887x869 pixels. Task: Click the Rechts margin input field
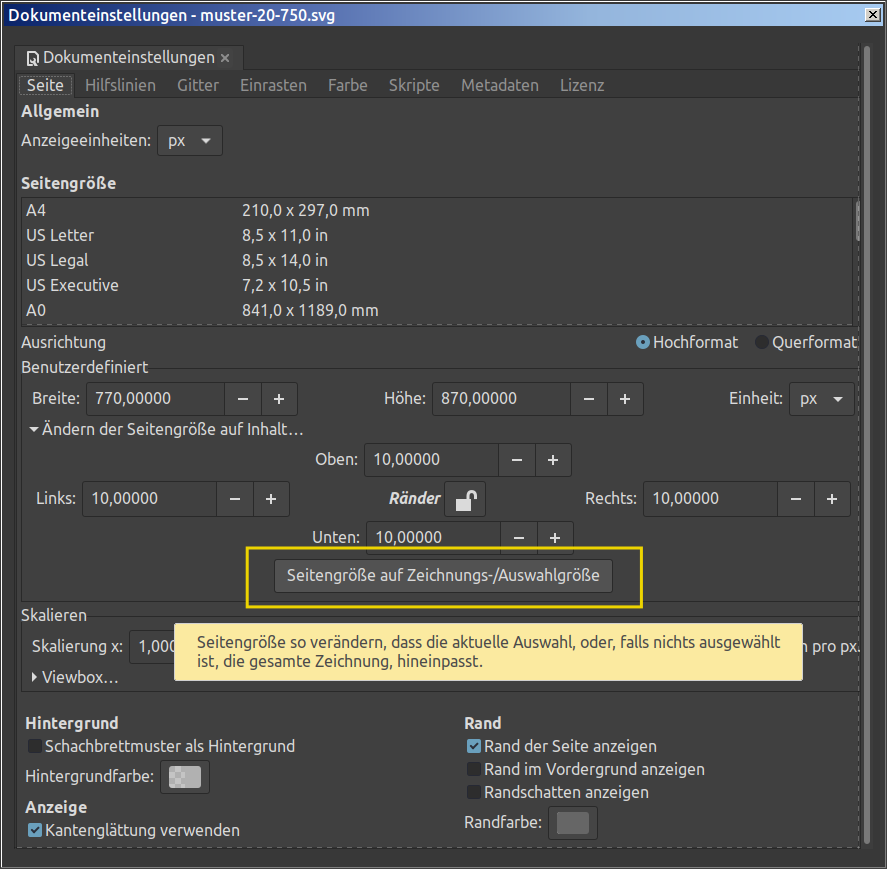[711, 499]
